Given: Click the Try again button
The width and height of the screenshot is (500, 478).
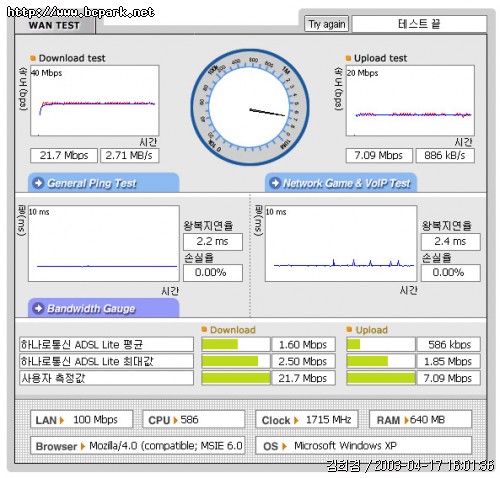Looking at the screenshot, I should pyautogui.click(x=326, y=24).
